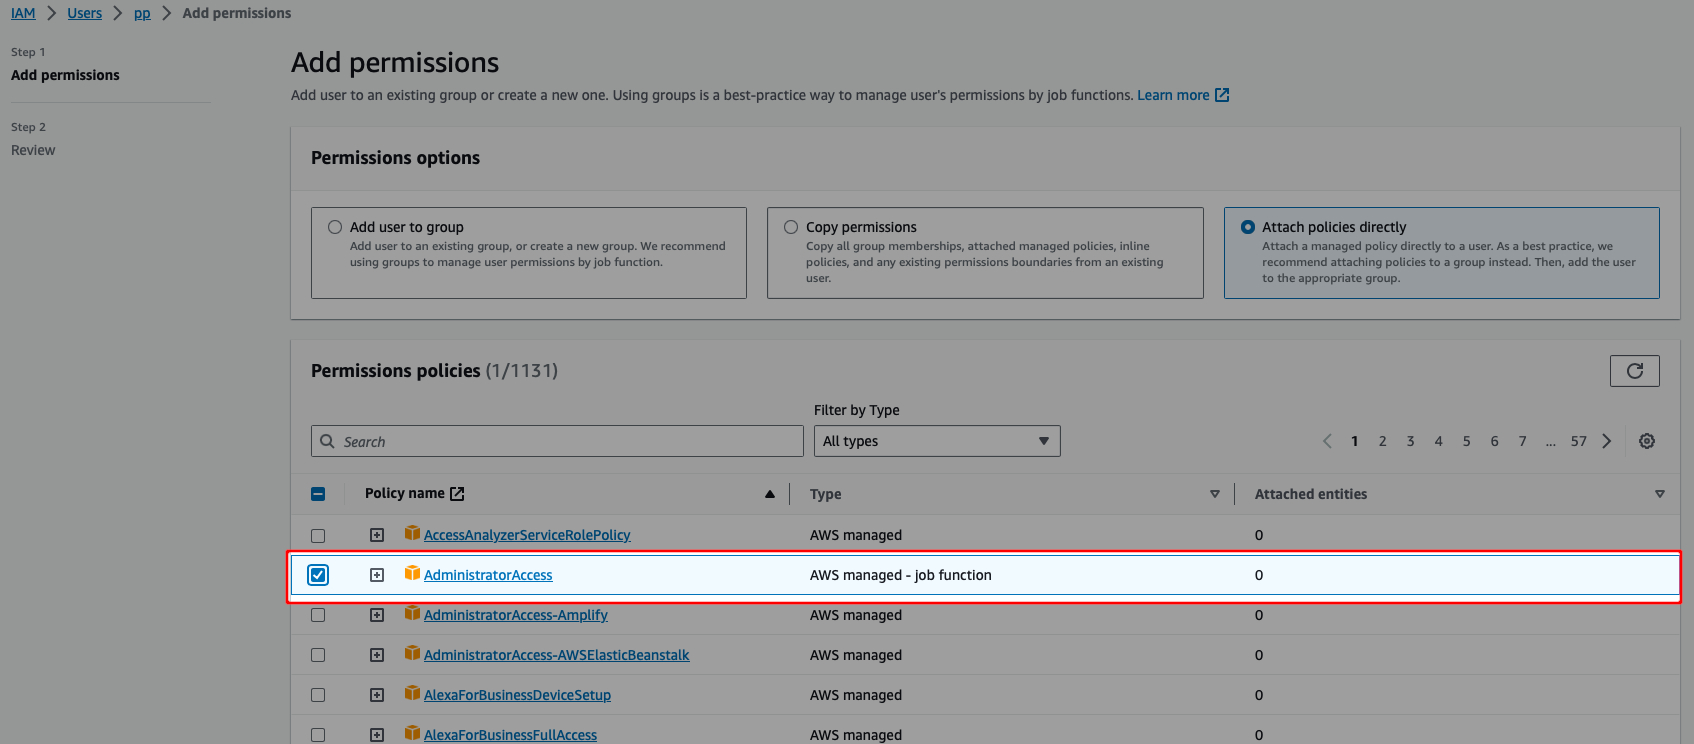The width and height of the screenshot is (1694, 744).
Task: Click Add permissions step in sidebar
Action: (65, 75)
